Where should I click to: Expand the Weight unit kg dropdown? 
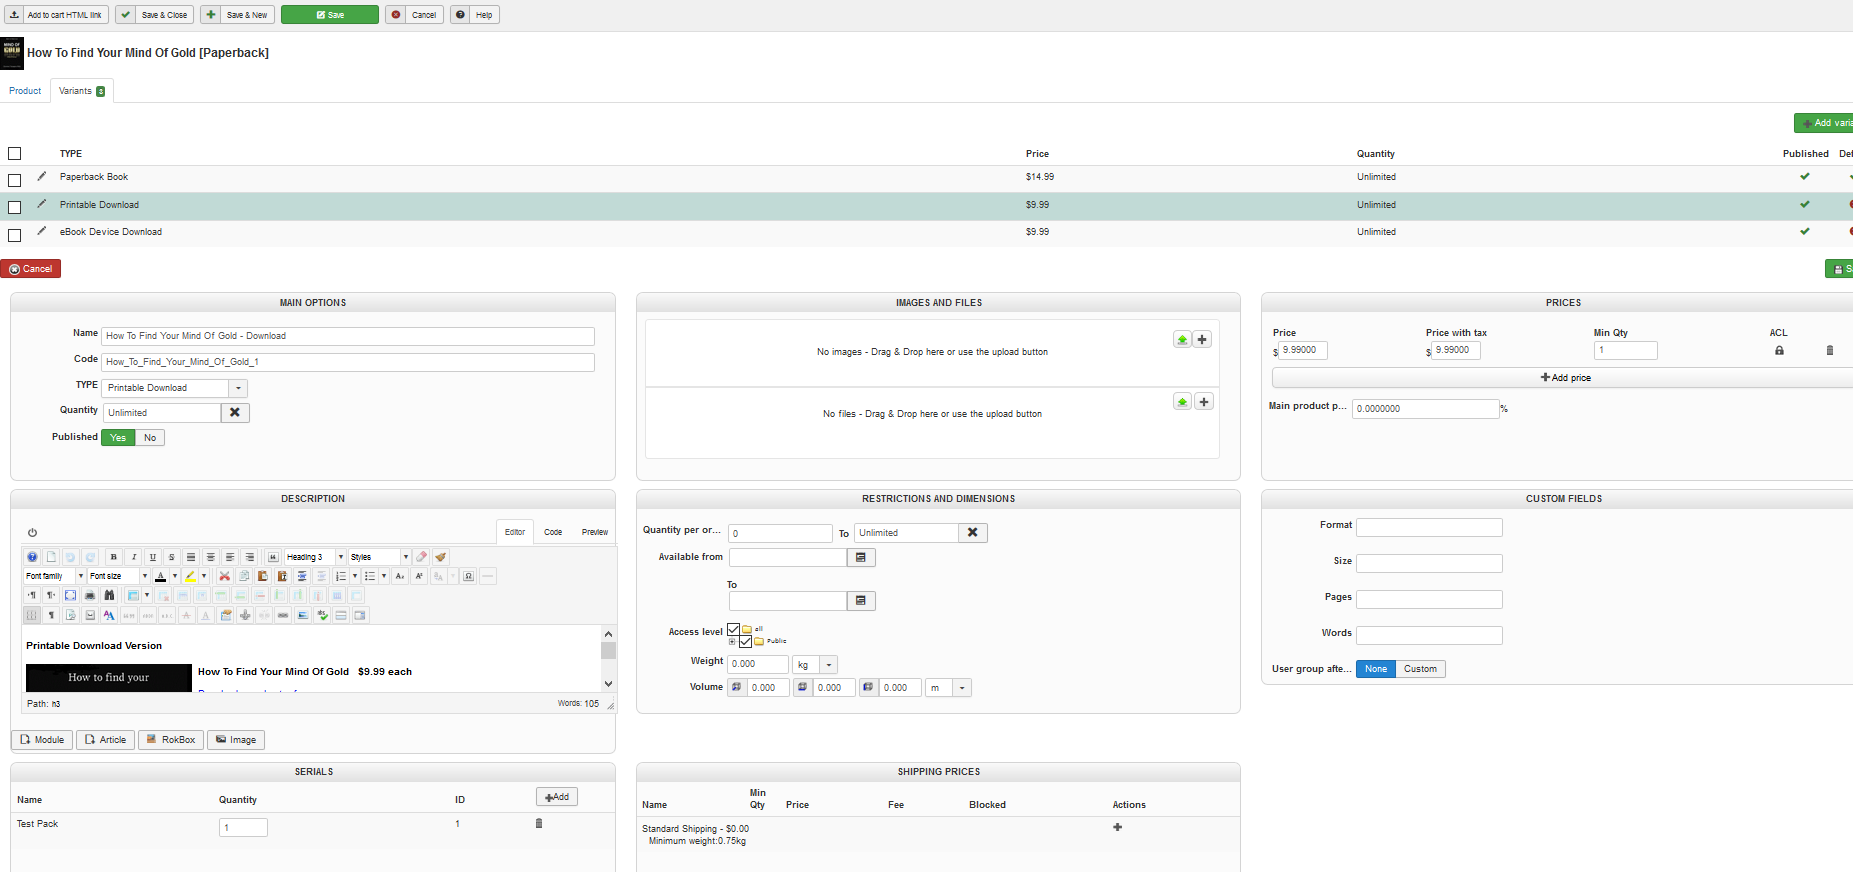829,665
